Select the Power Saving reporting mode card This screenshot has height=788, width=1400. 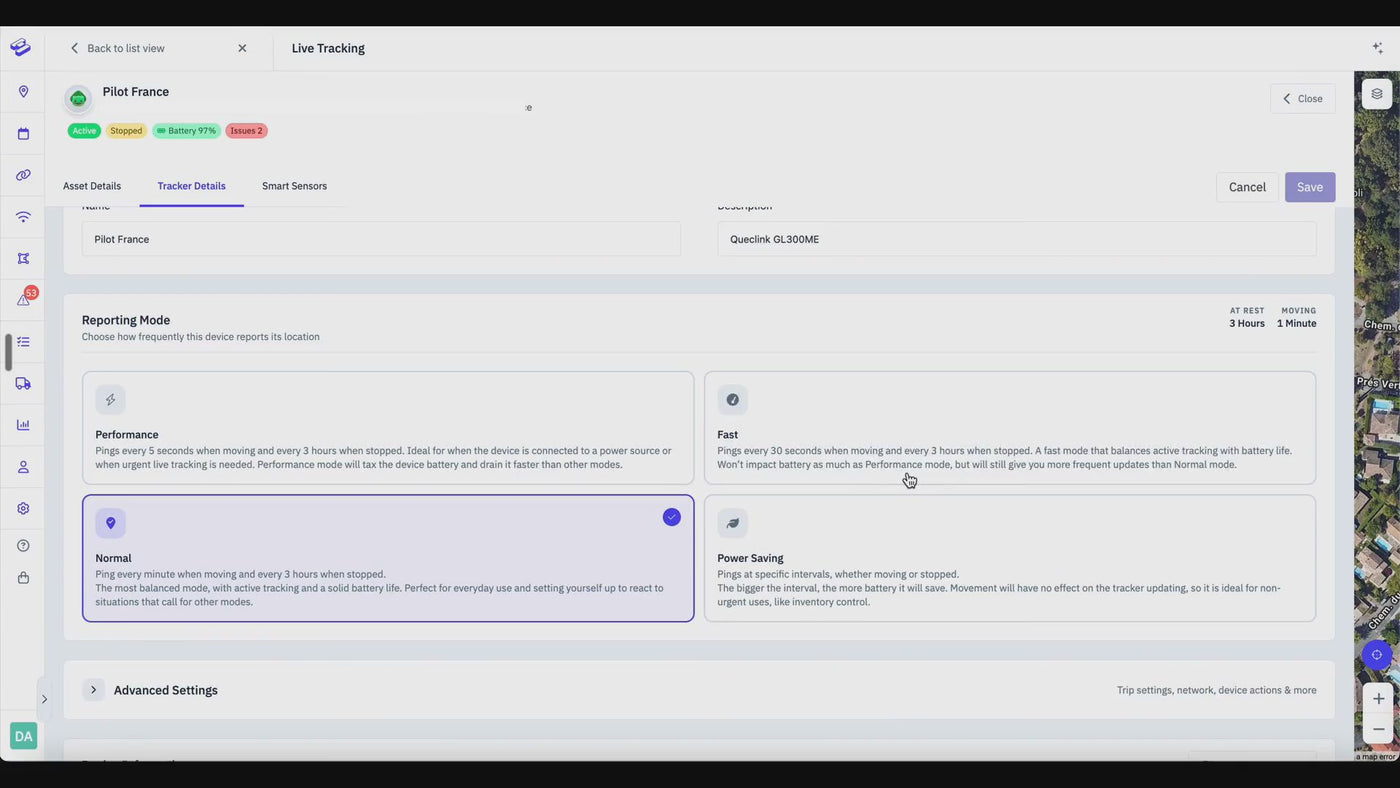coord(1010,558)
